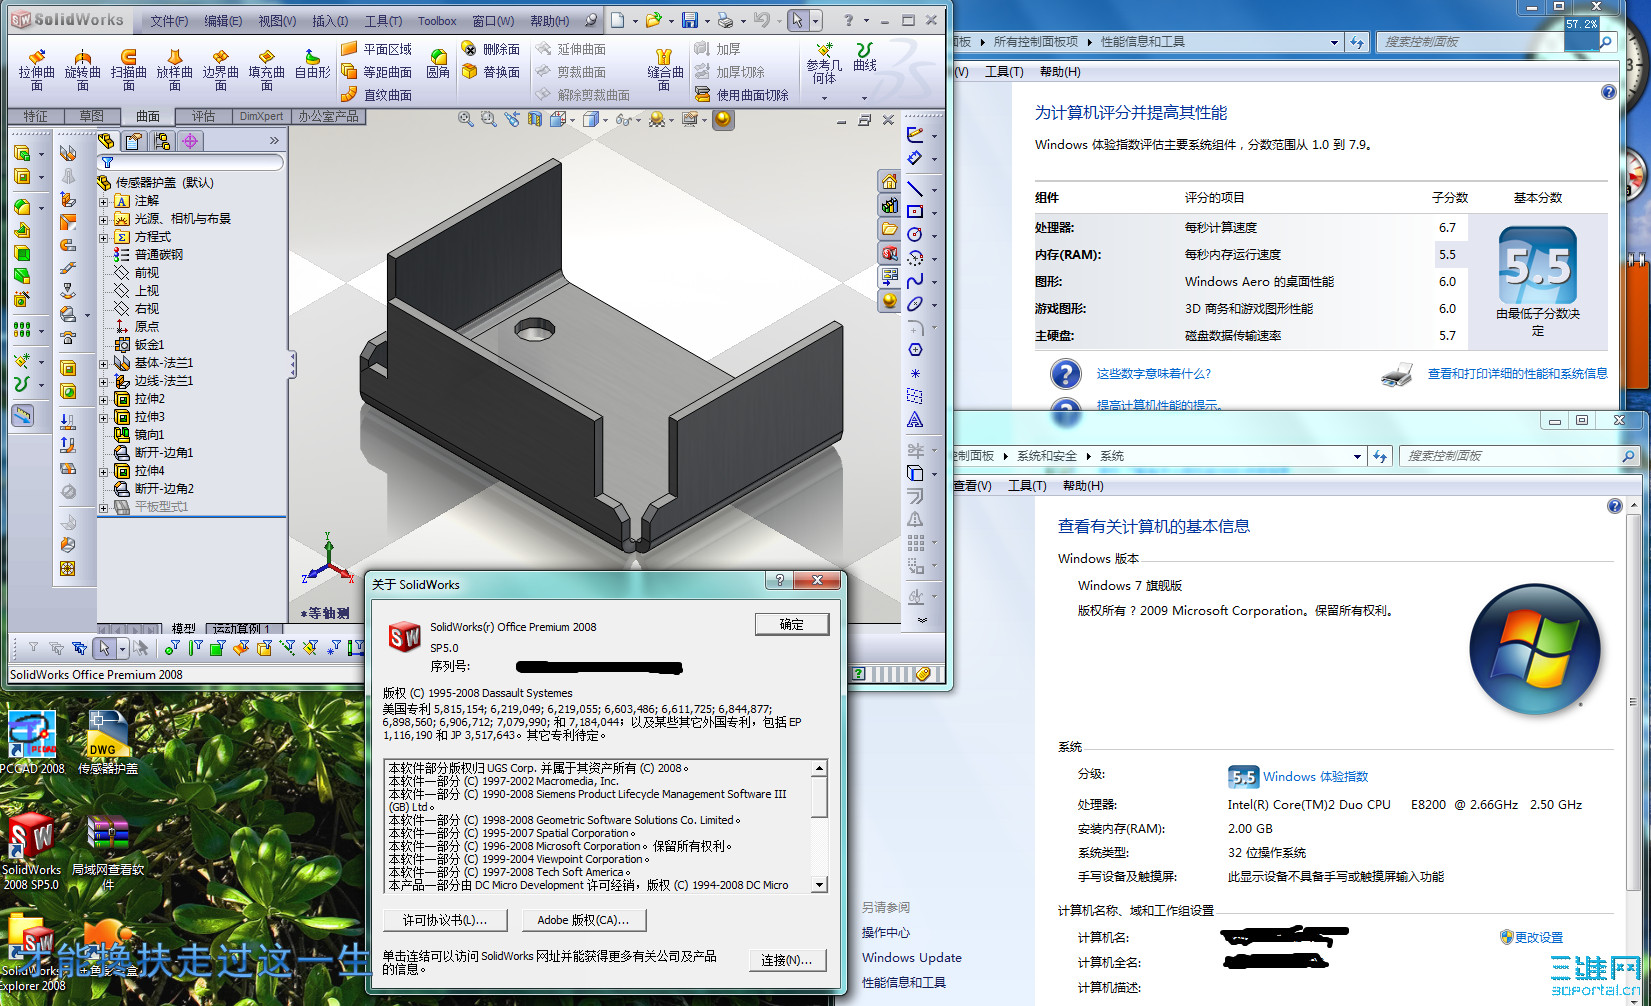Click the New document icon
The width and height of the screenshot is (1651, 1006).
pyautogui.click(x=617, y=20)
